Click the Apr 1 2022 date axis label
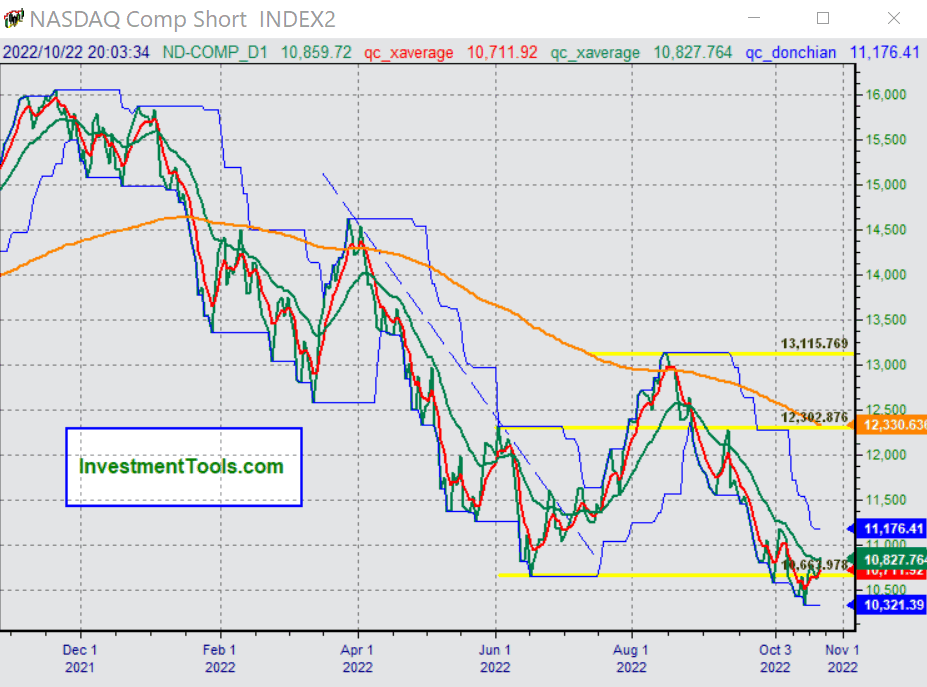 [357, 657]
